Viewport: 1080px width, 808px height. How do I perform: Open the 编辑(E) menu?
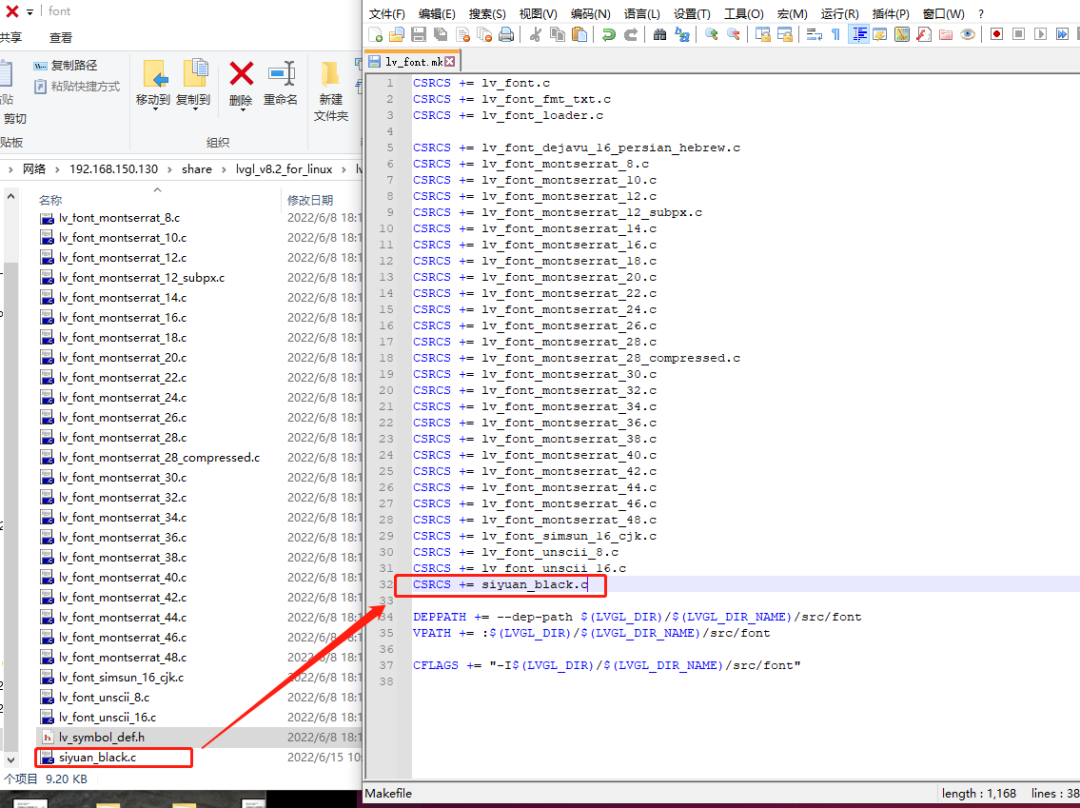tap(437, 14)
